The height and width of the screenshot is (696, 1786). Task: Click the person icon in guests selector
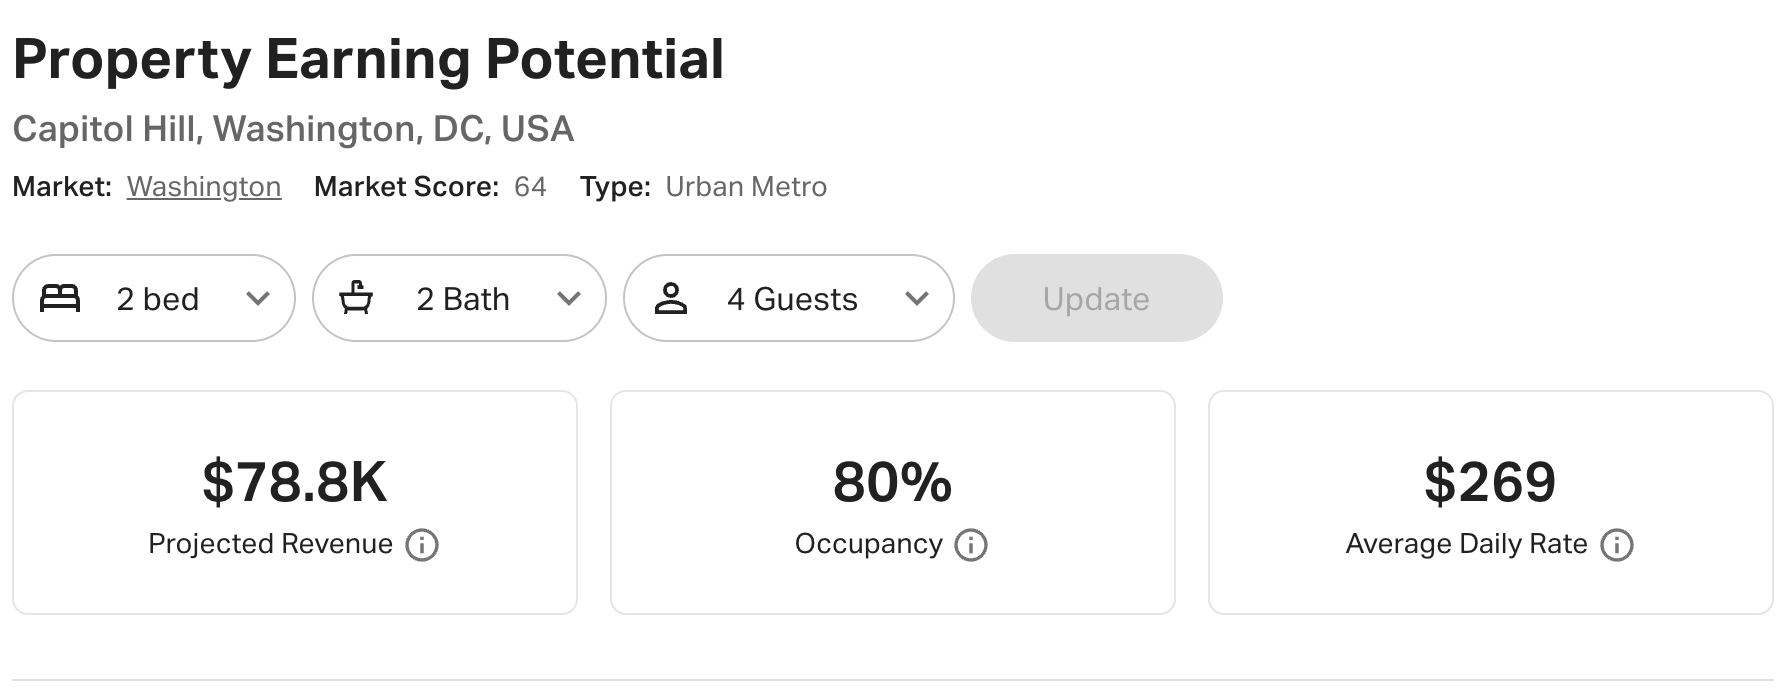tap(670, 298)
